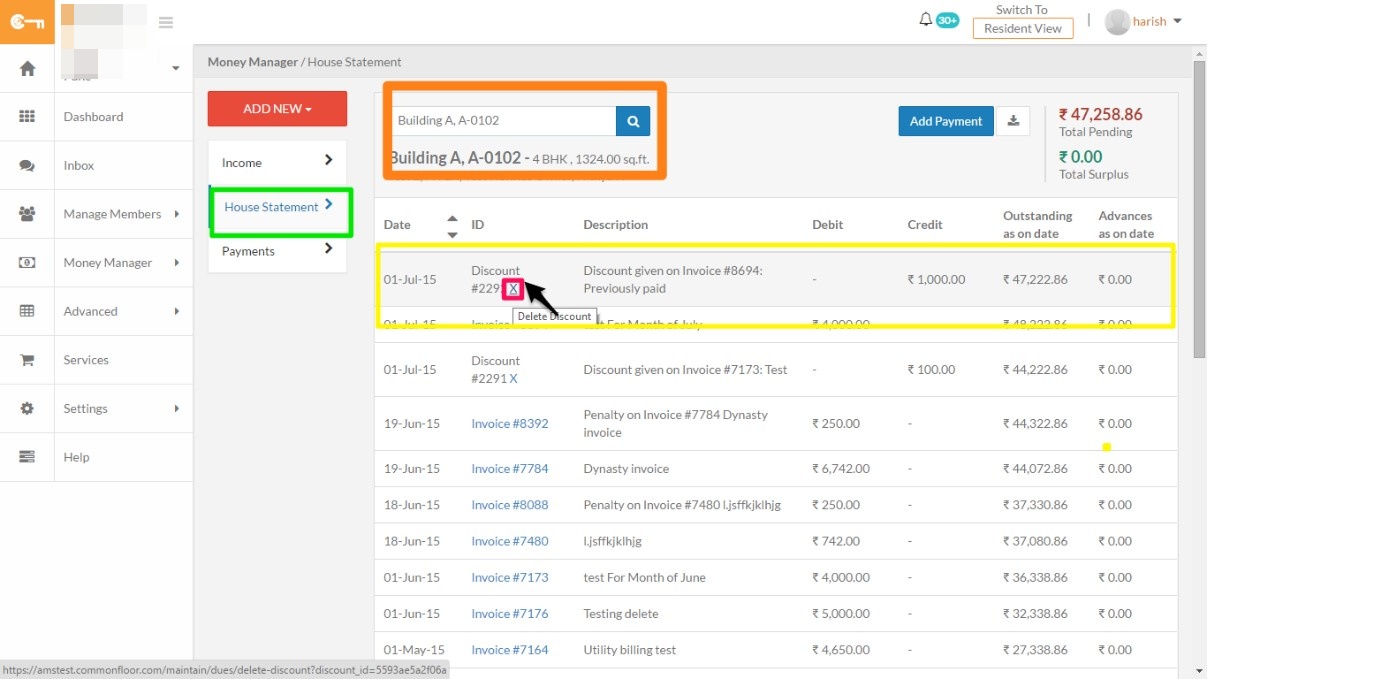1374x679 pixels.
Task: Click the 'Testing delete' description
Action: pos(621,614)
